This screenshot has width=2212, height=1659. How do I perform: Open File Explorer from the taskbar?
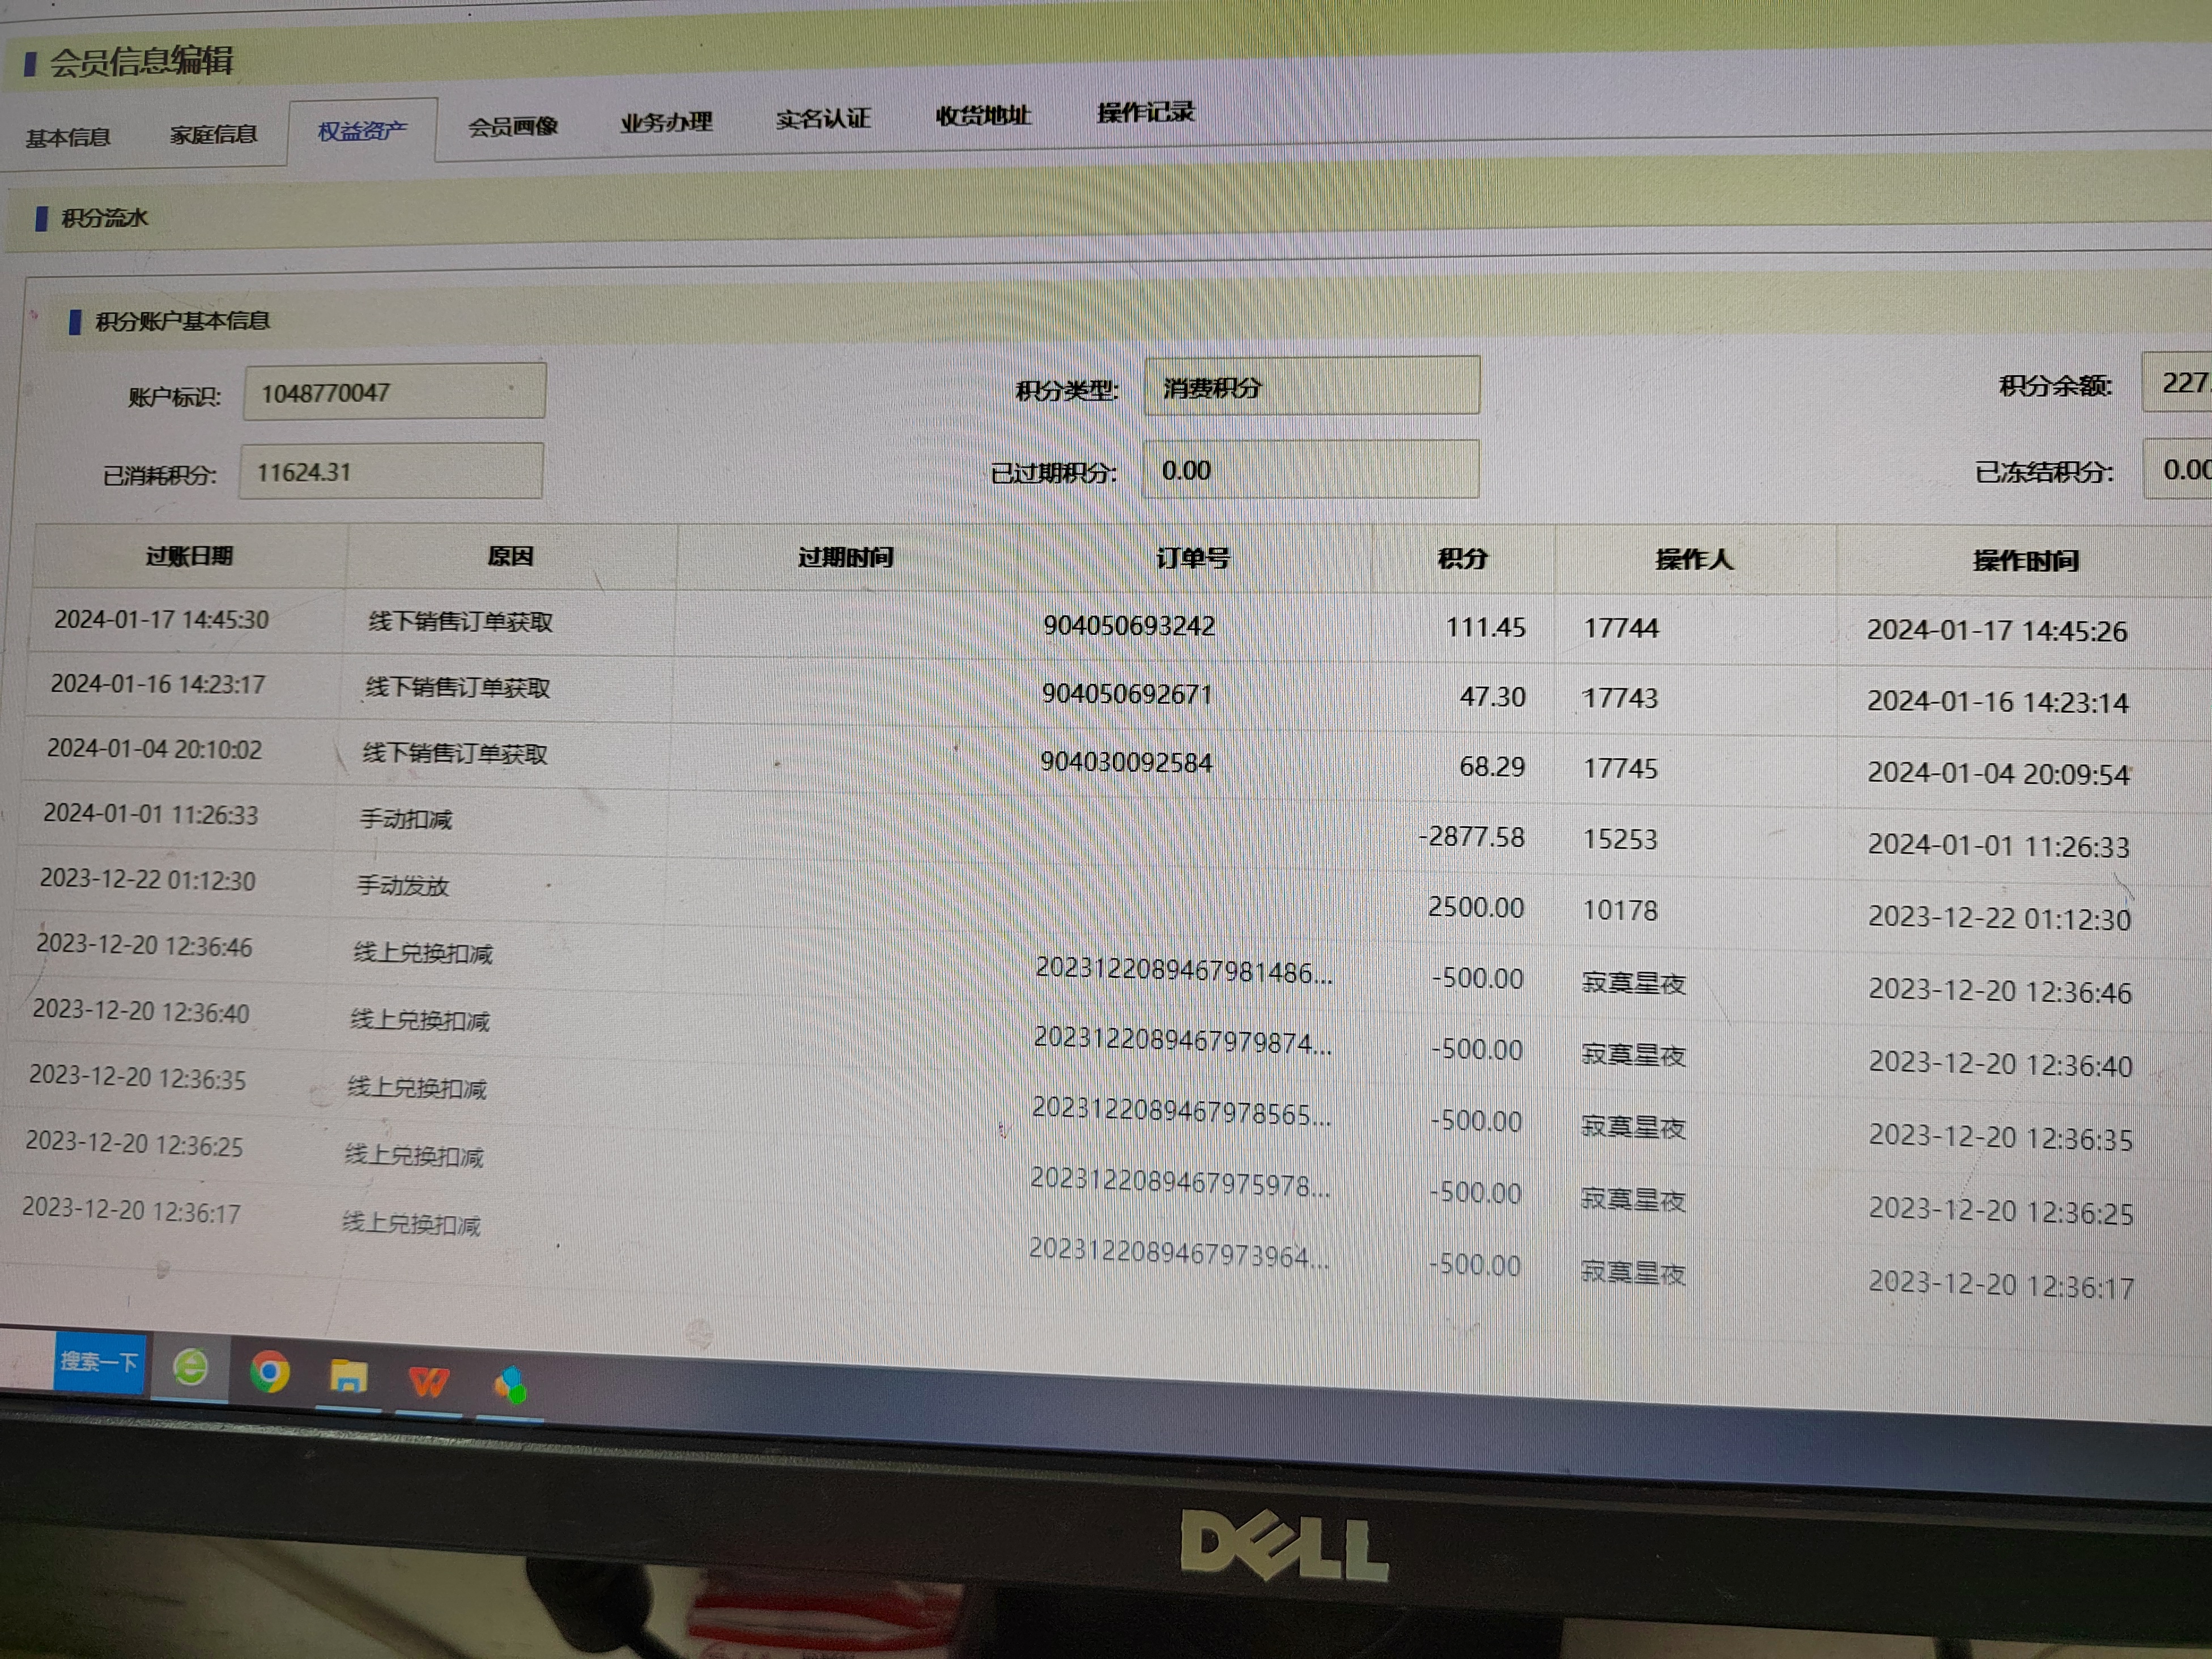coord(348,1377)
